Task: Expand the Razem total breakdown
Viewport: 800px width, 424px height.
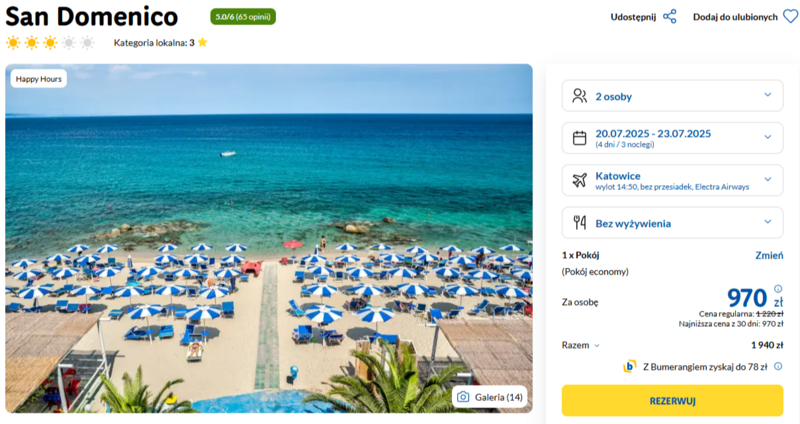Action: coord(581,345)
